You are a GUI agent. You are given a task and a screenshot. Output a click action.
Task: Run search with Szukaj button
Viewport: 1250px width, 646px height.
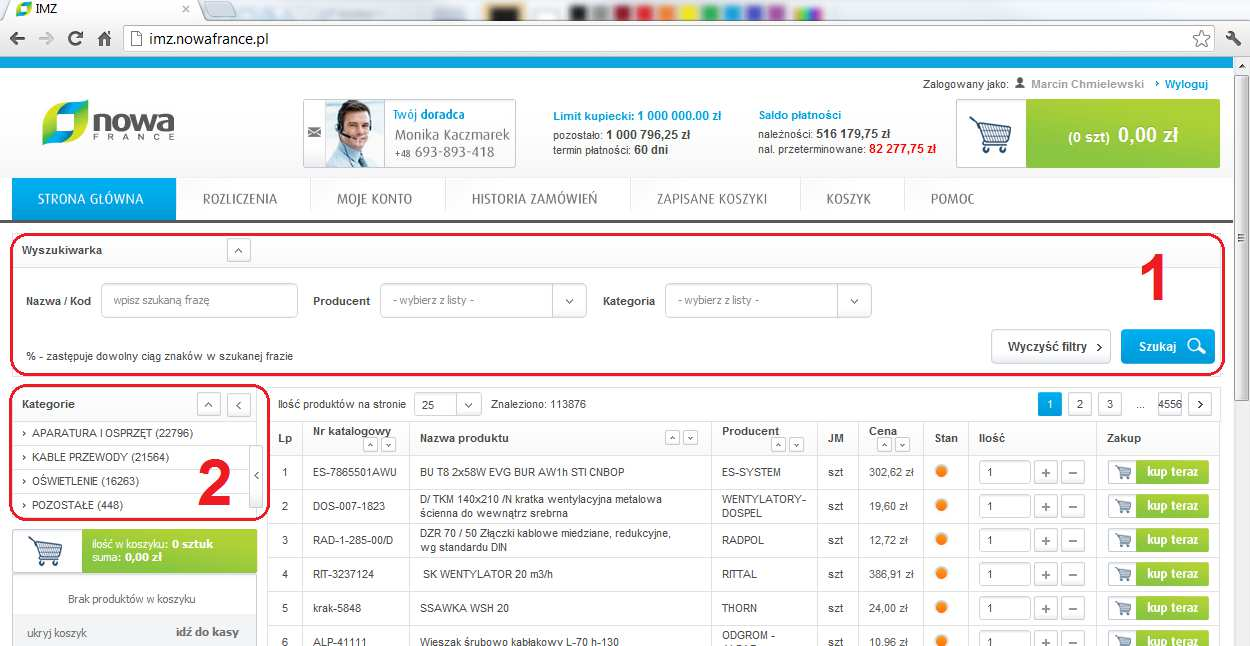(x=1168, y=347)
